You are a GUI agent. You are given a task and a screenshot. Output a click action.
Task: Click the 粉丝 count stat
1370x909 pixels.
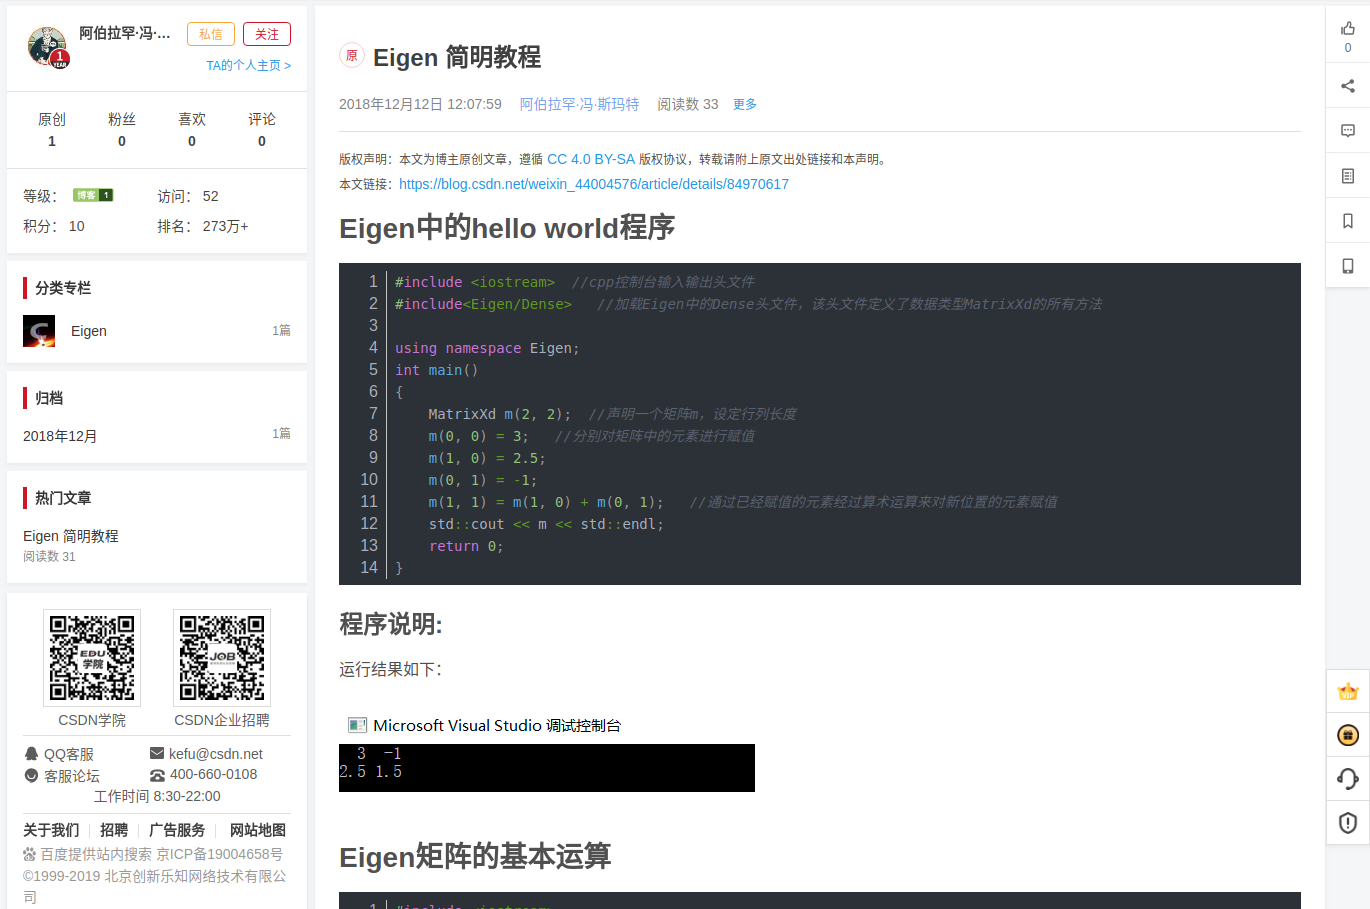122,130
